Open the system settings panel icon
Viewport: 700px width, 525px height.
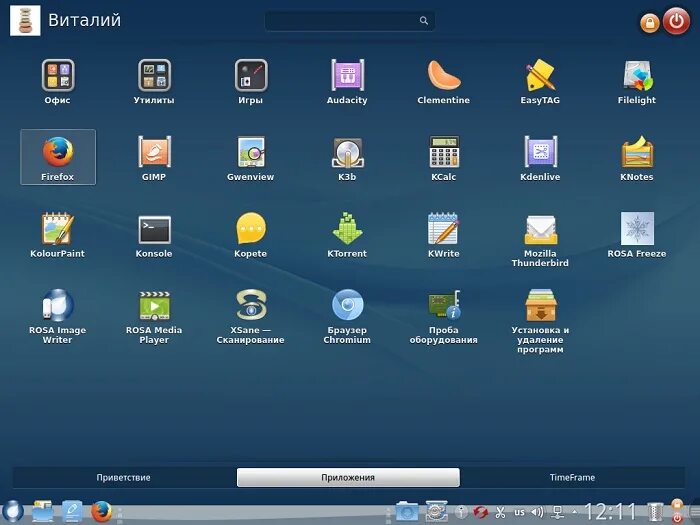tap(436, 512)
